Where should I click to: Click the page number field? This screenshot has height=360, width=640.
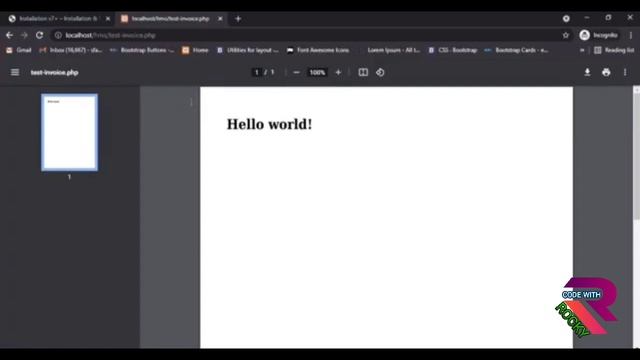(256, 72)
